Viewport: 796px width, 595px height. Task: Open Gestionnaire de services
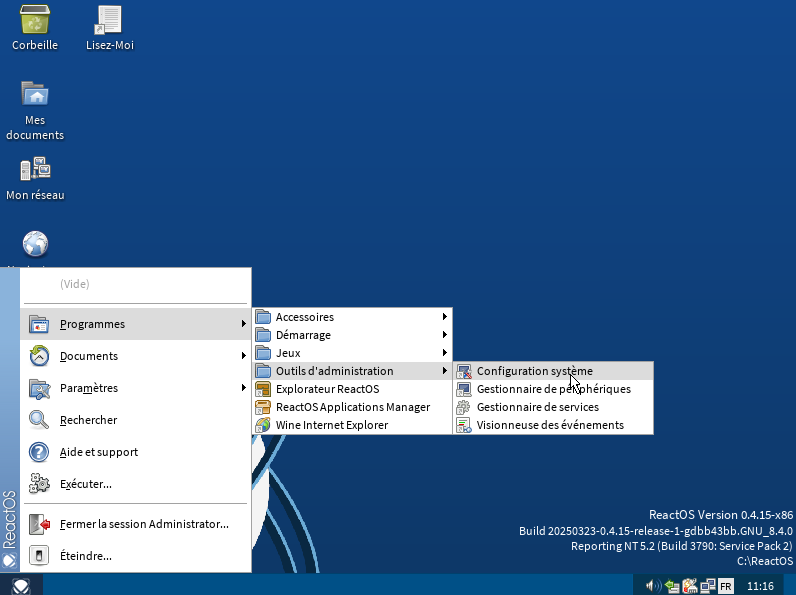pos(537,407)
